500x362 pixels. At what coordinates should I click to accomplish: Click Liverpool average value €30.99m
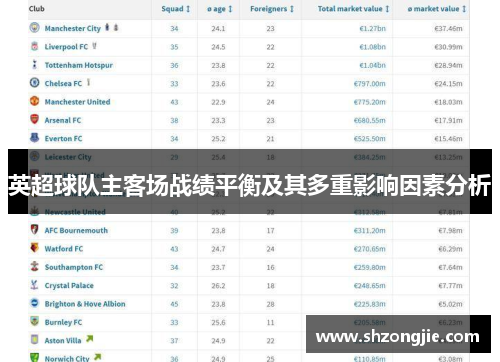click(448, 47)
